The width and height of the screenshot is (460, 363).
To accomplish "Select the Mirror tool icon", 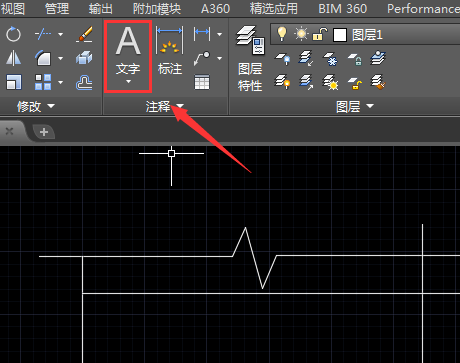I will (13, 58).
